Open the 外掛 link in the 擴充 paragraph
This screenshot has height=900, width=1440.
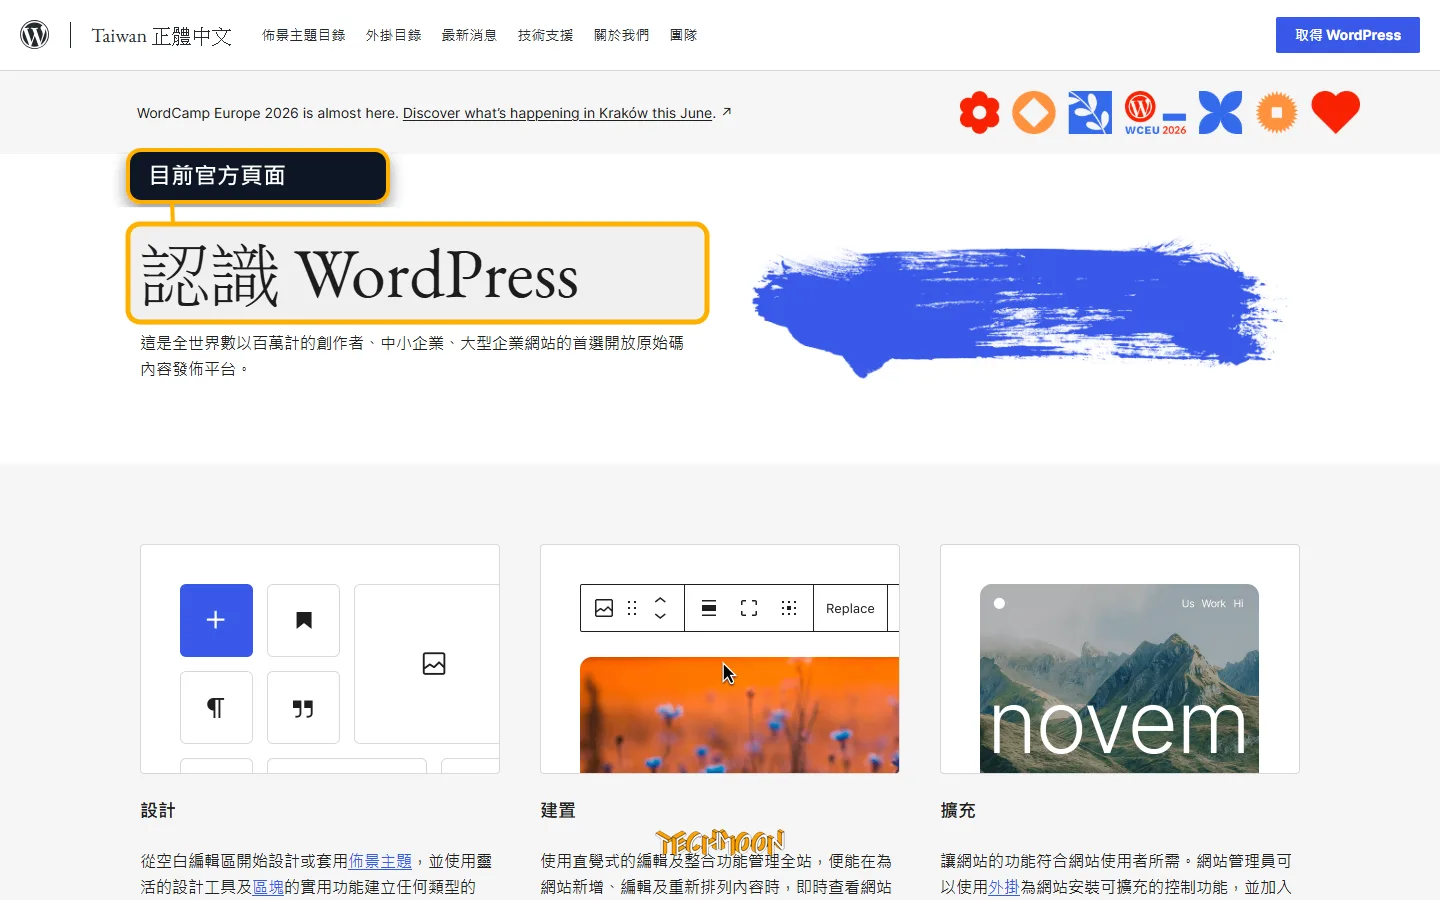click(x=1004, y=887)
